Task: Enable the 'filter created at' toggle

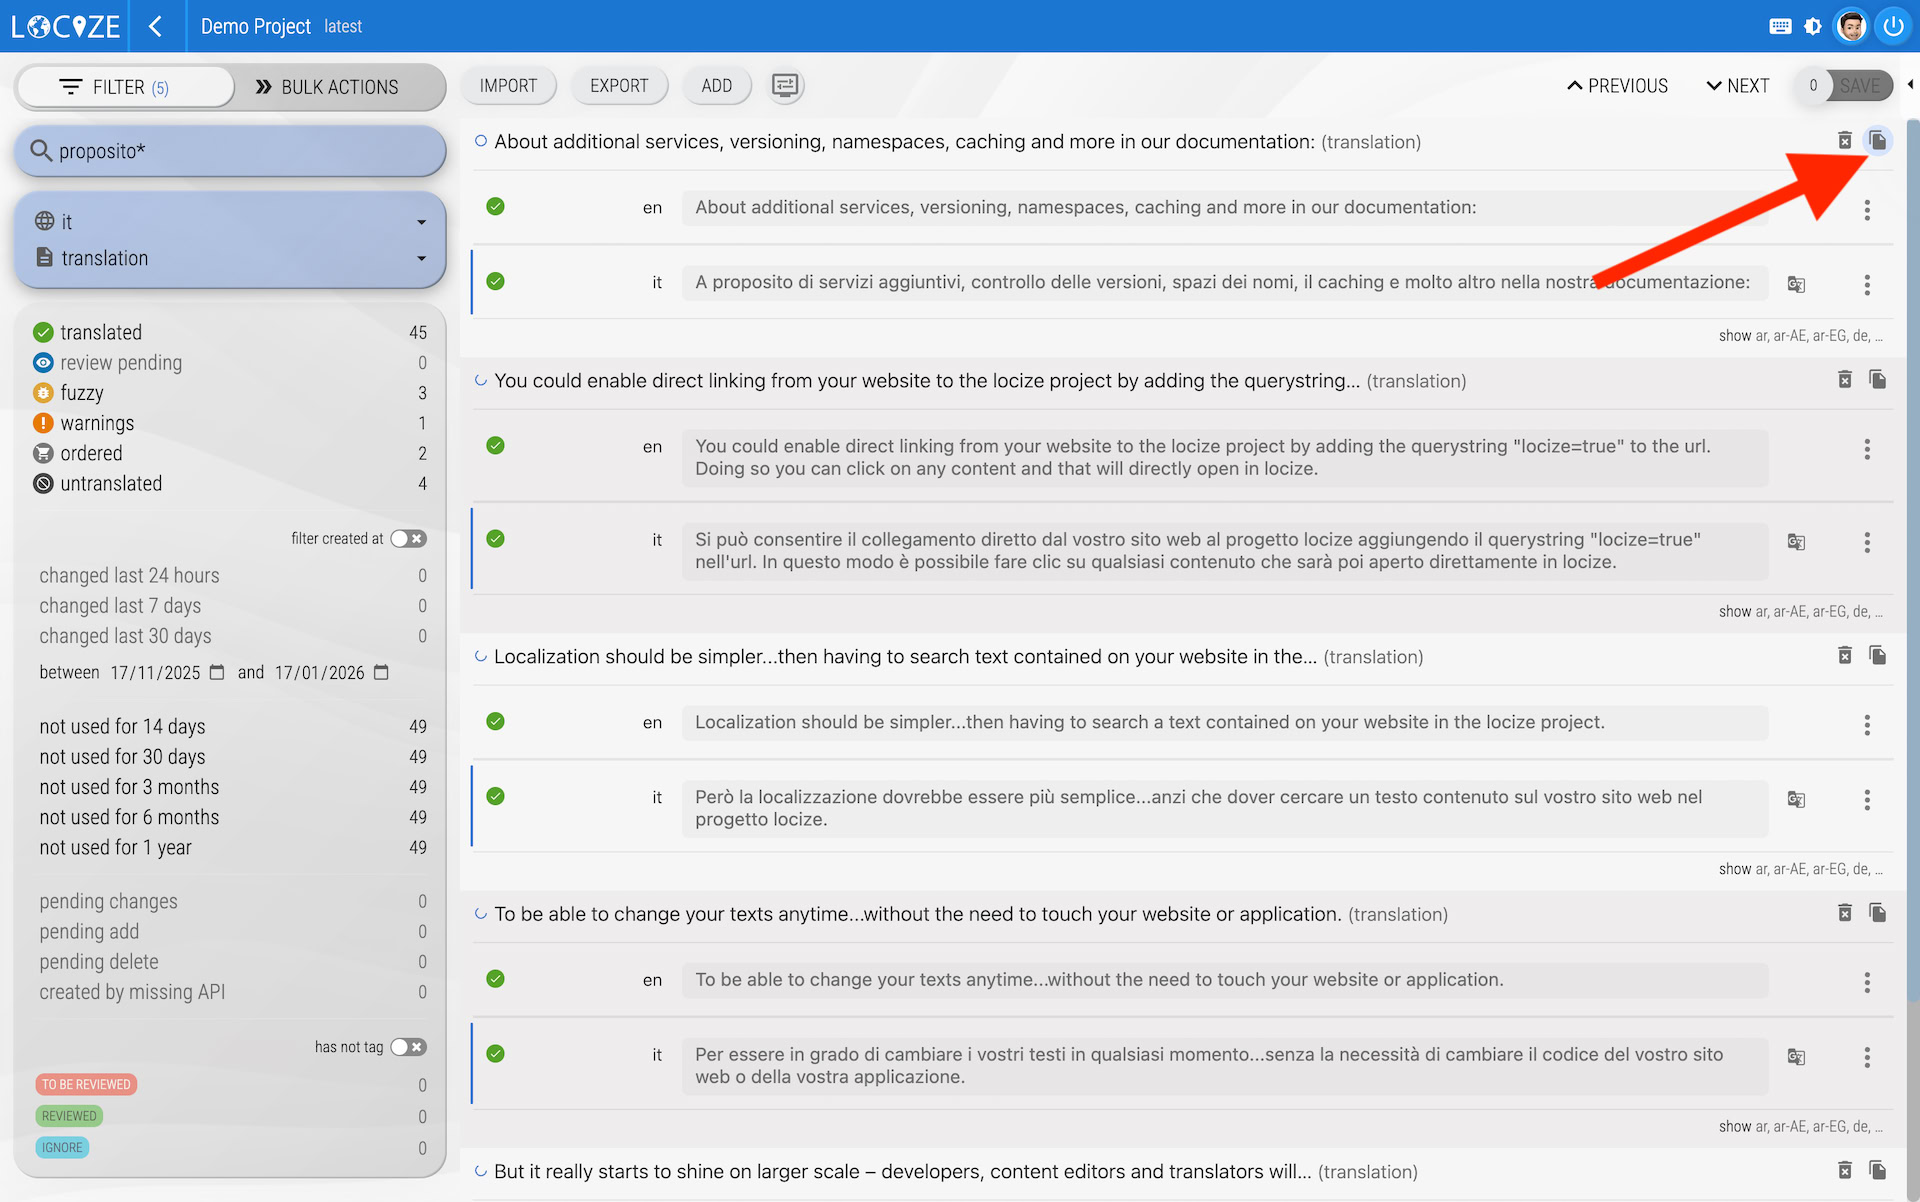Action: click(408, 539)
